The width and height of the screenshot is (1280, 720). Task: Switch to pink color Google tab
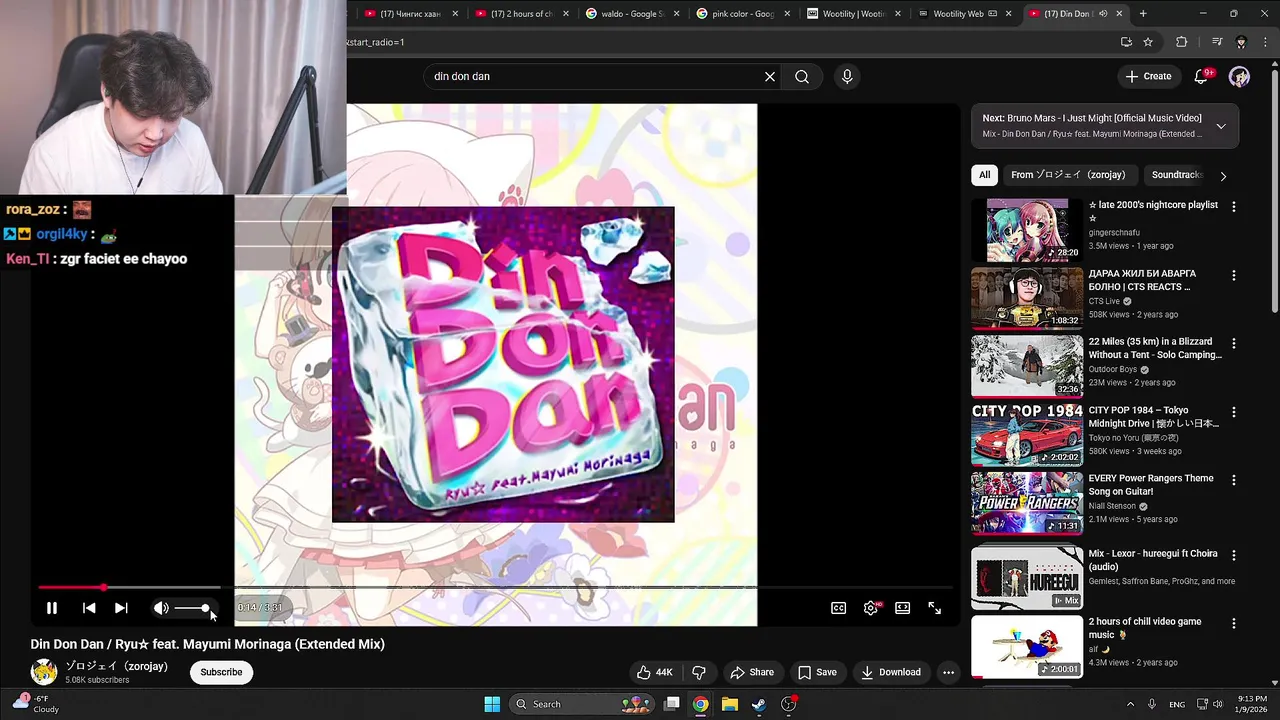pyautogui.click(x=740, y=14)
